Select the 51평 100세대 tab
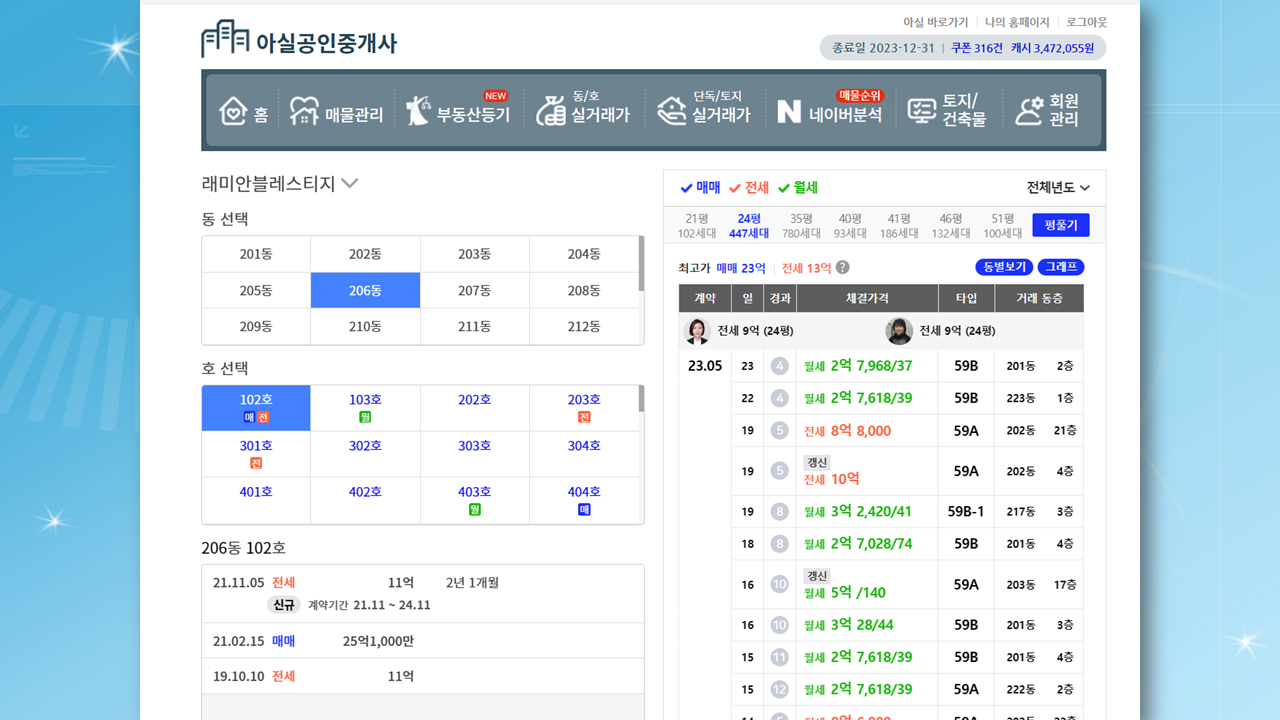Screen dimensions: 1280x720 tap(1003, 225)
